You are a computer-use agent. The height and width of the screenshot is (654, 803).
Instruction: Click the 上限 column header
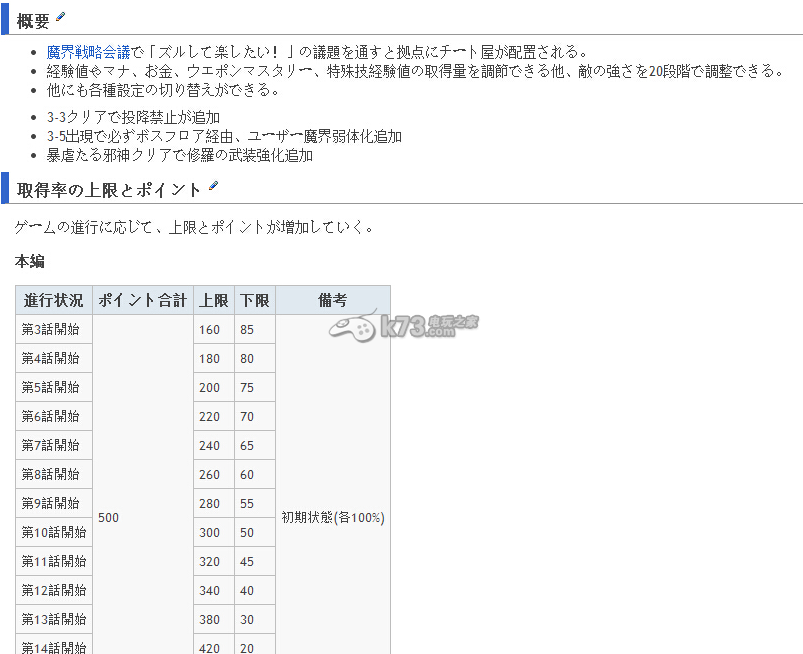click(x=213, y=300)
